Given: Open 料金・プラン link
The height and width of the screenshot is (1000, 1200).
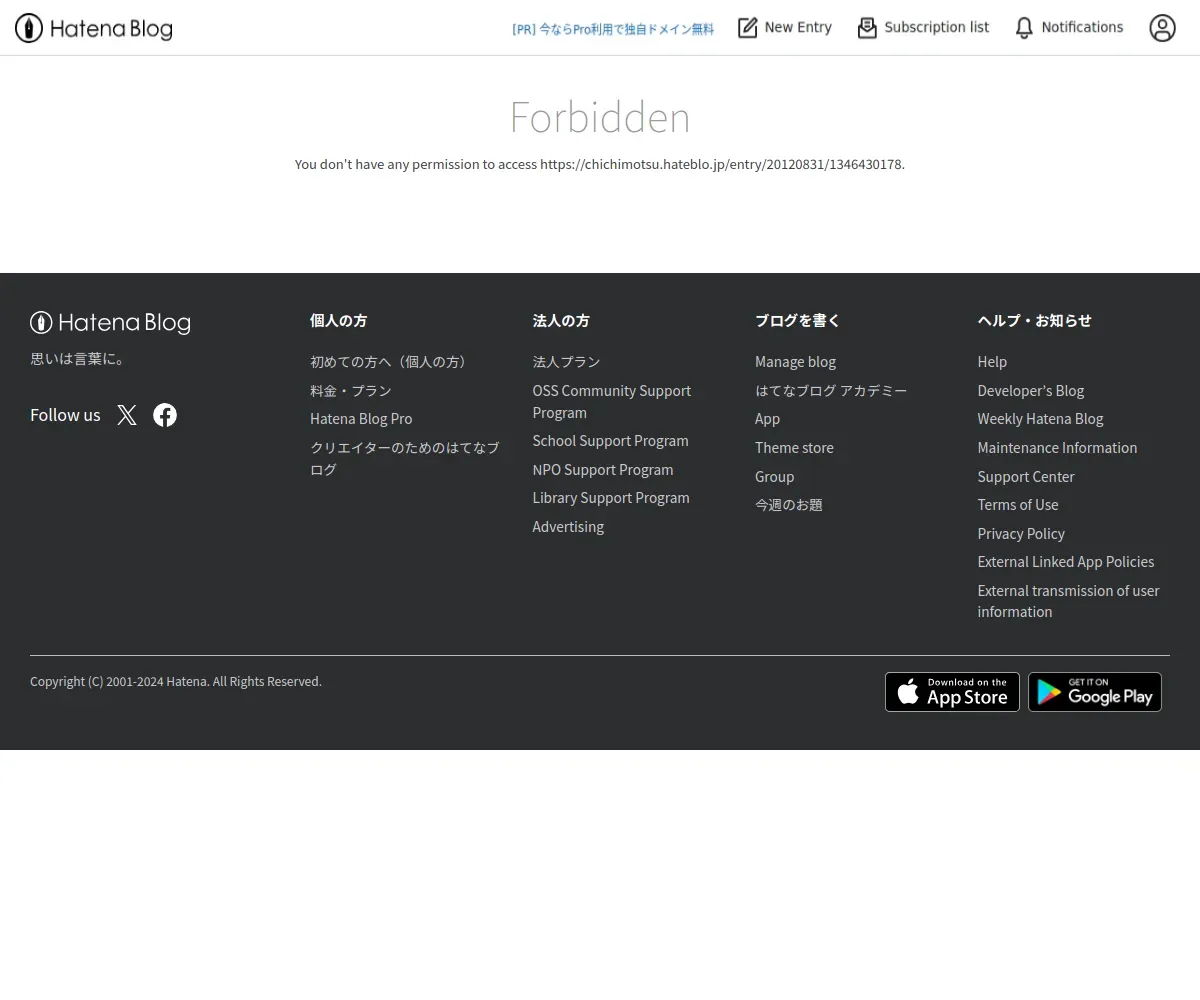Looking at the screenshot, I should (351, 391).
